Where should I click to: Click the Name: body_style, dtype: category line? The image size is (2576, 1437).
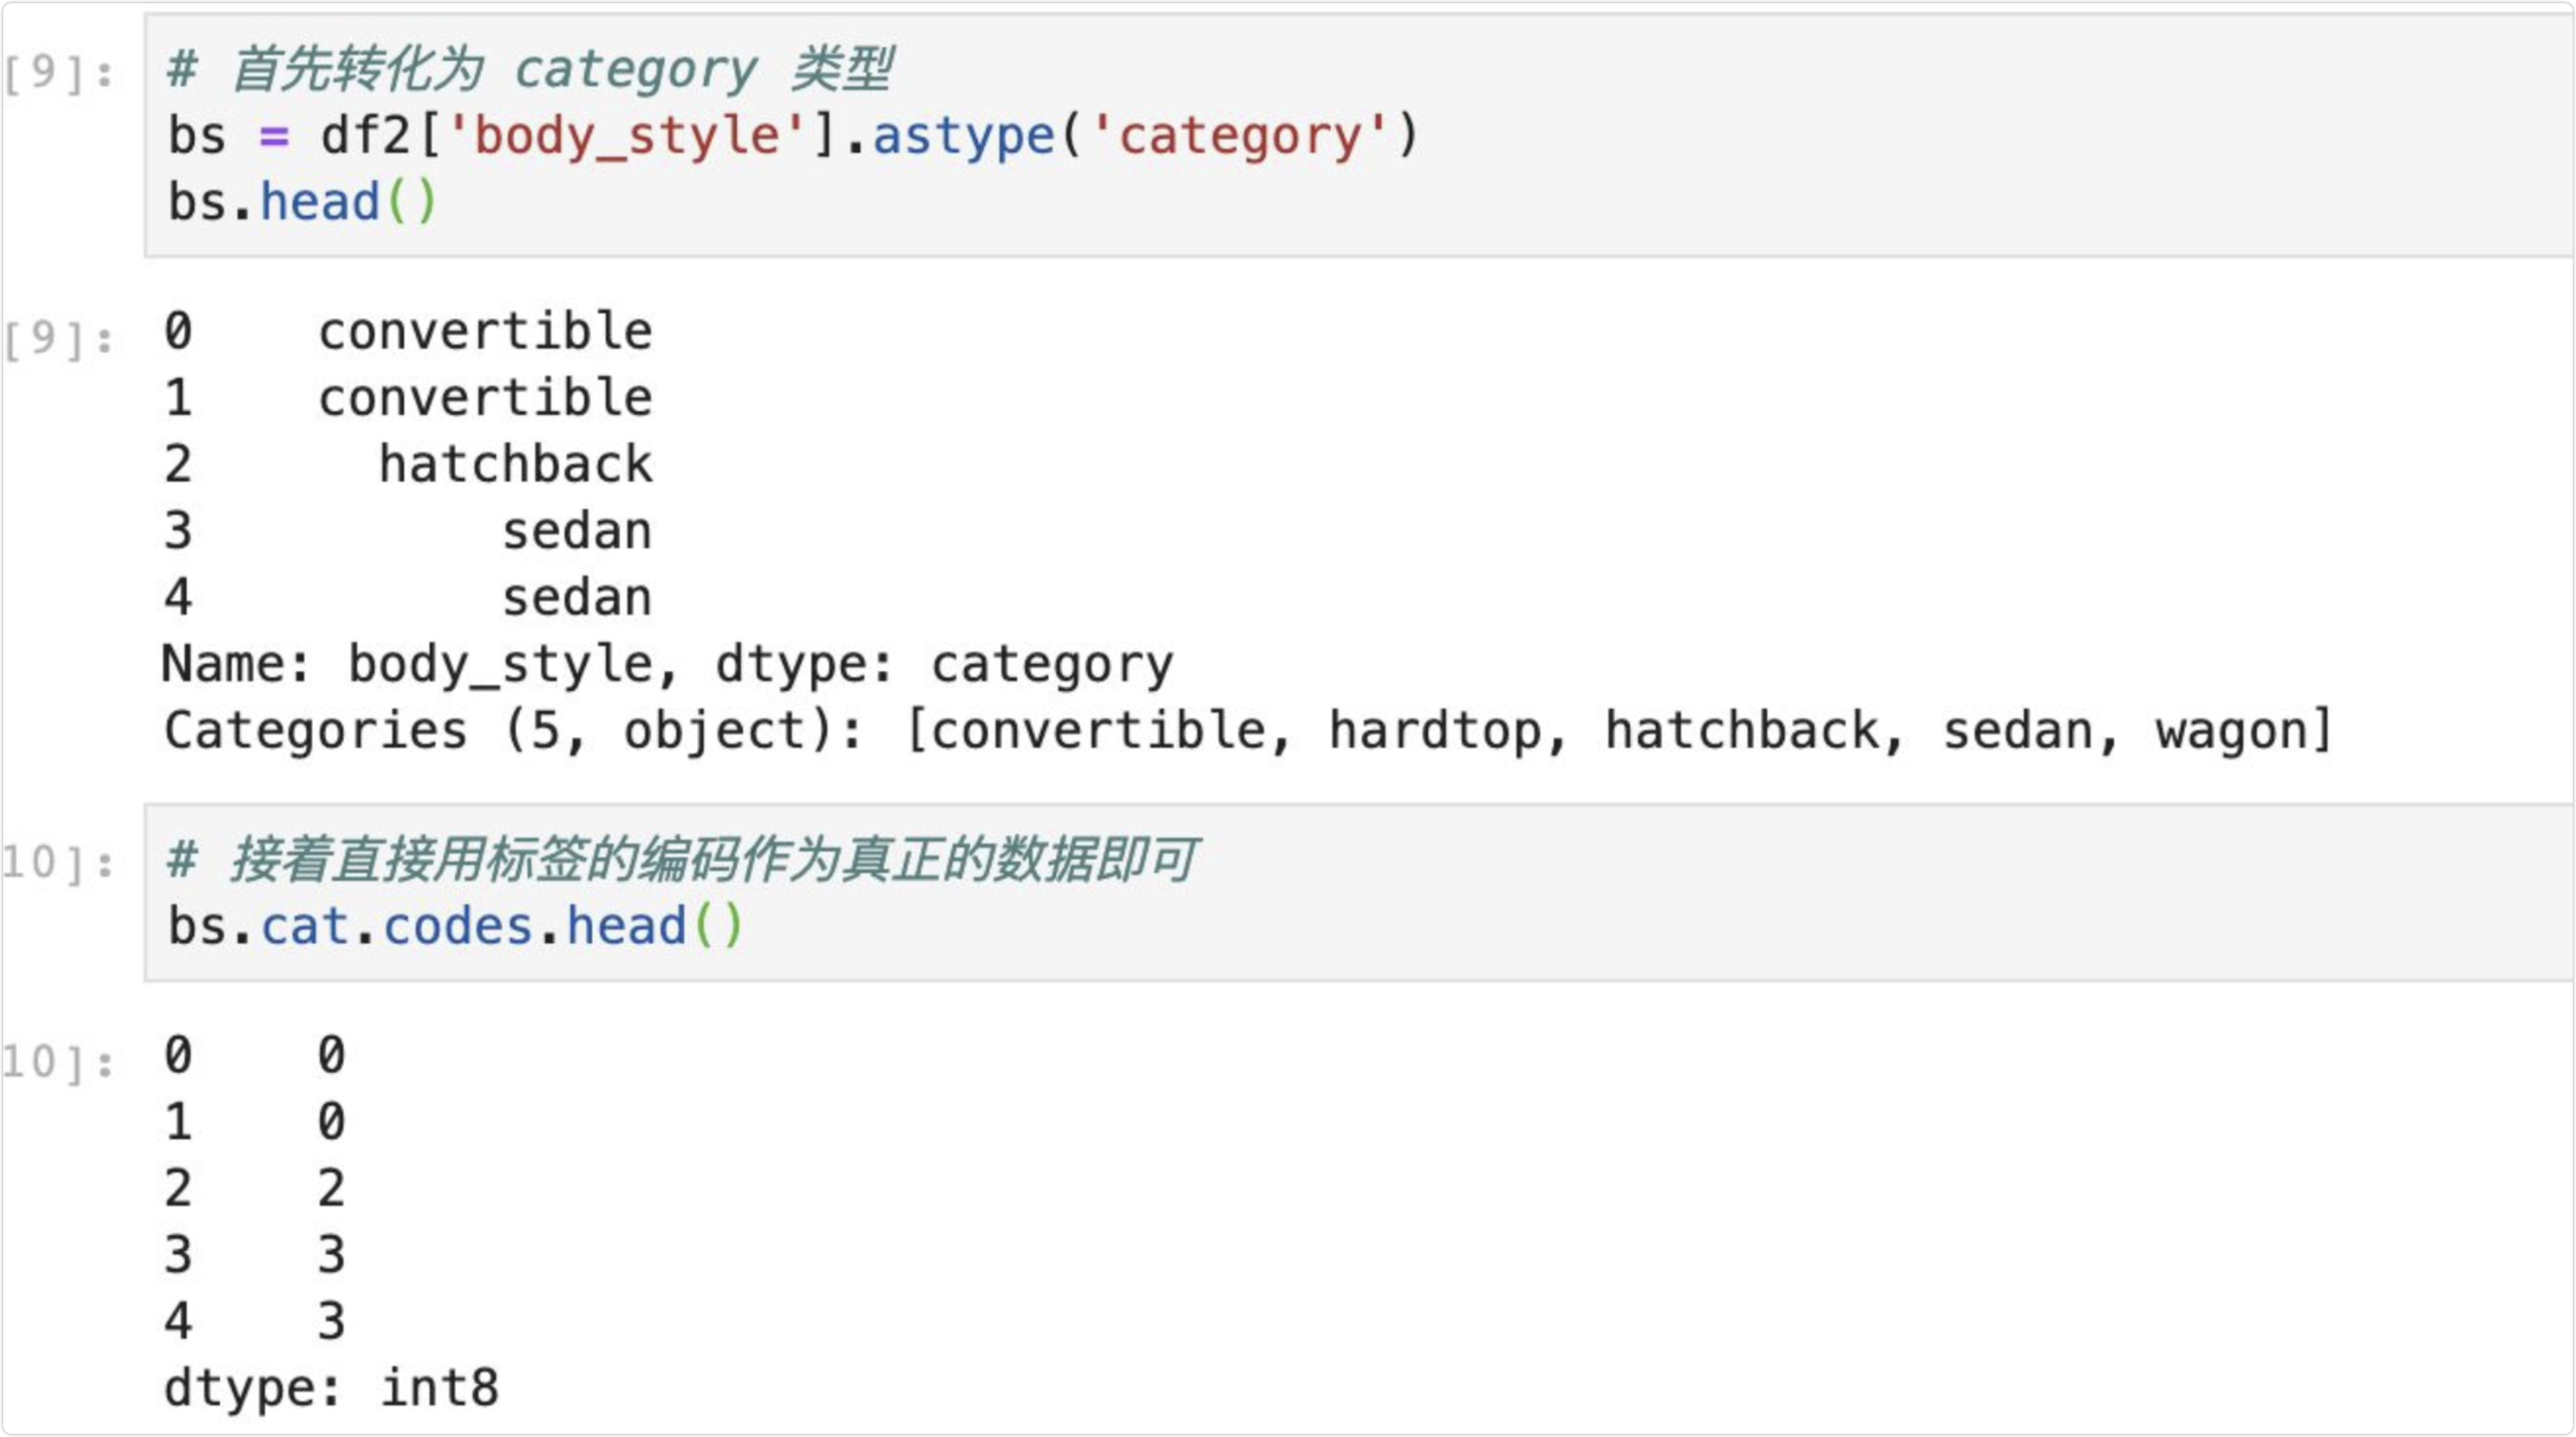click(668, 666)
